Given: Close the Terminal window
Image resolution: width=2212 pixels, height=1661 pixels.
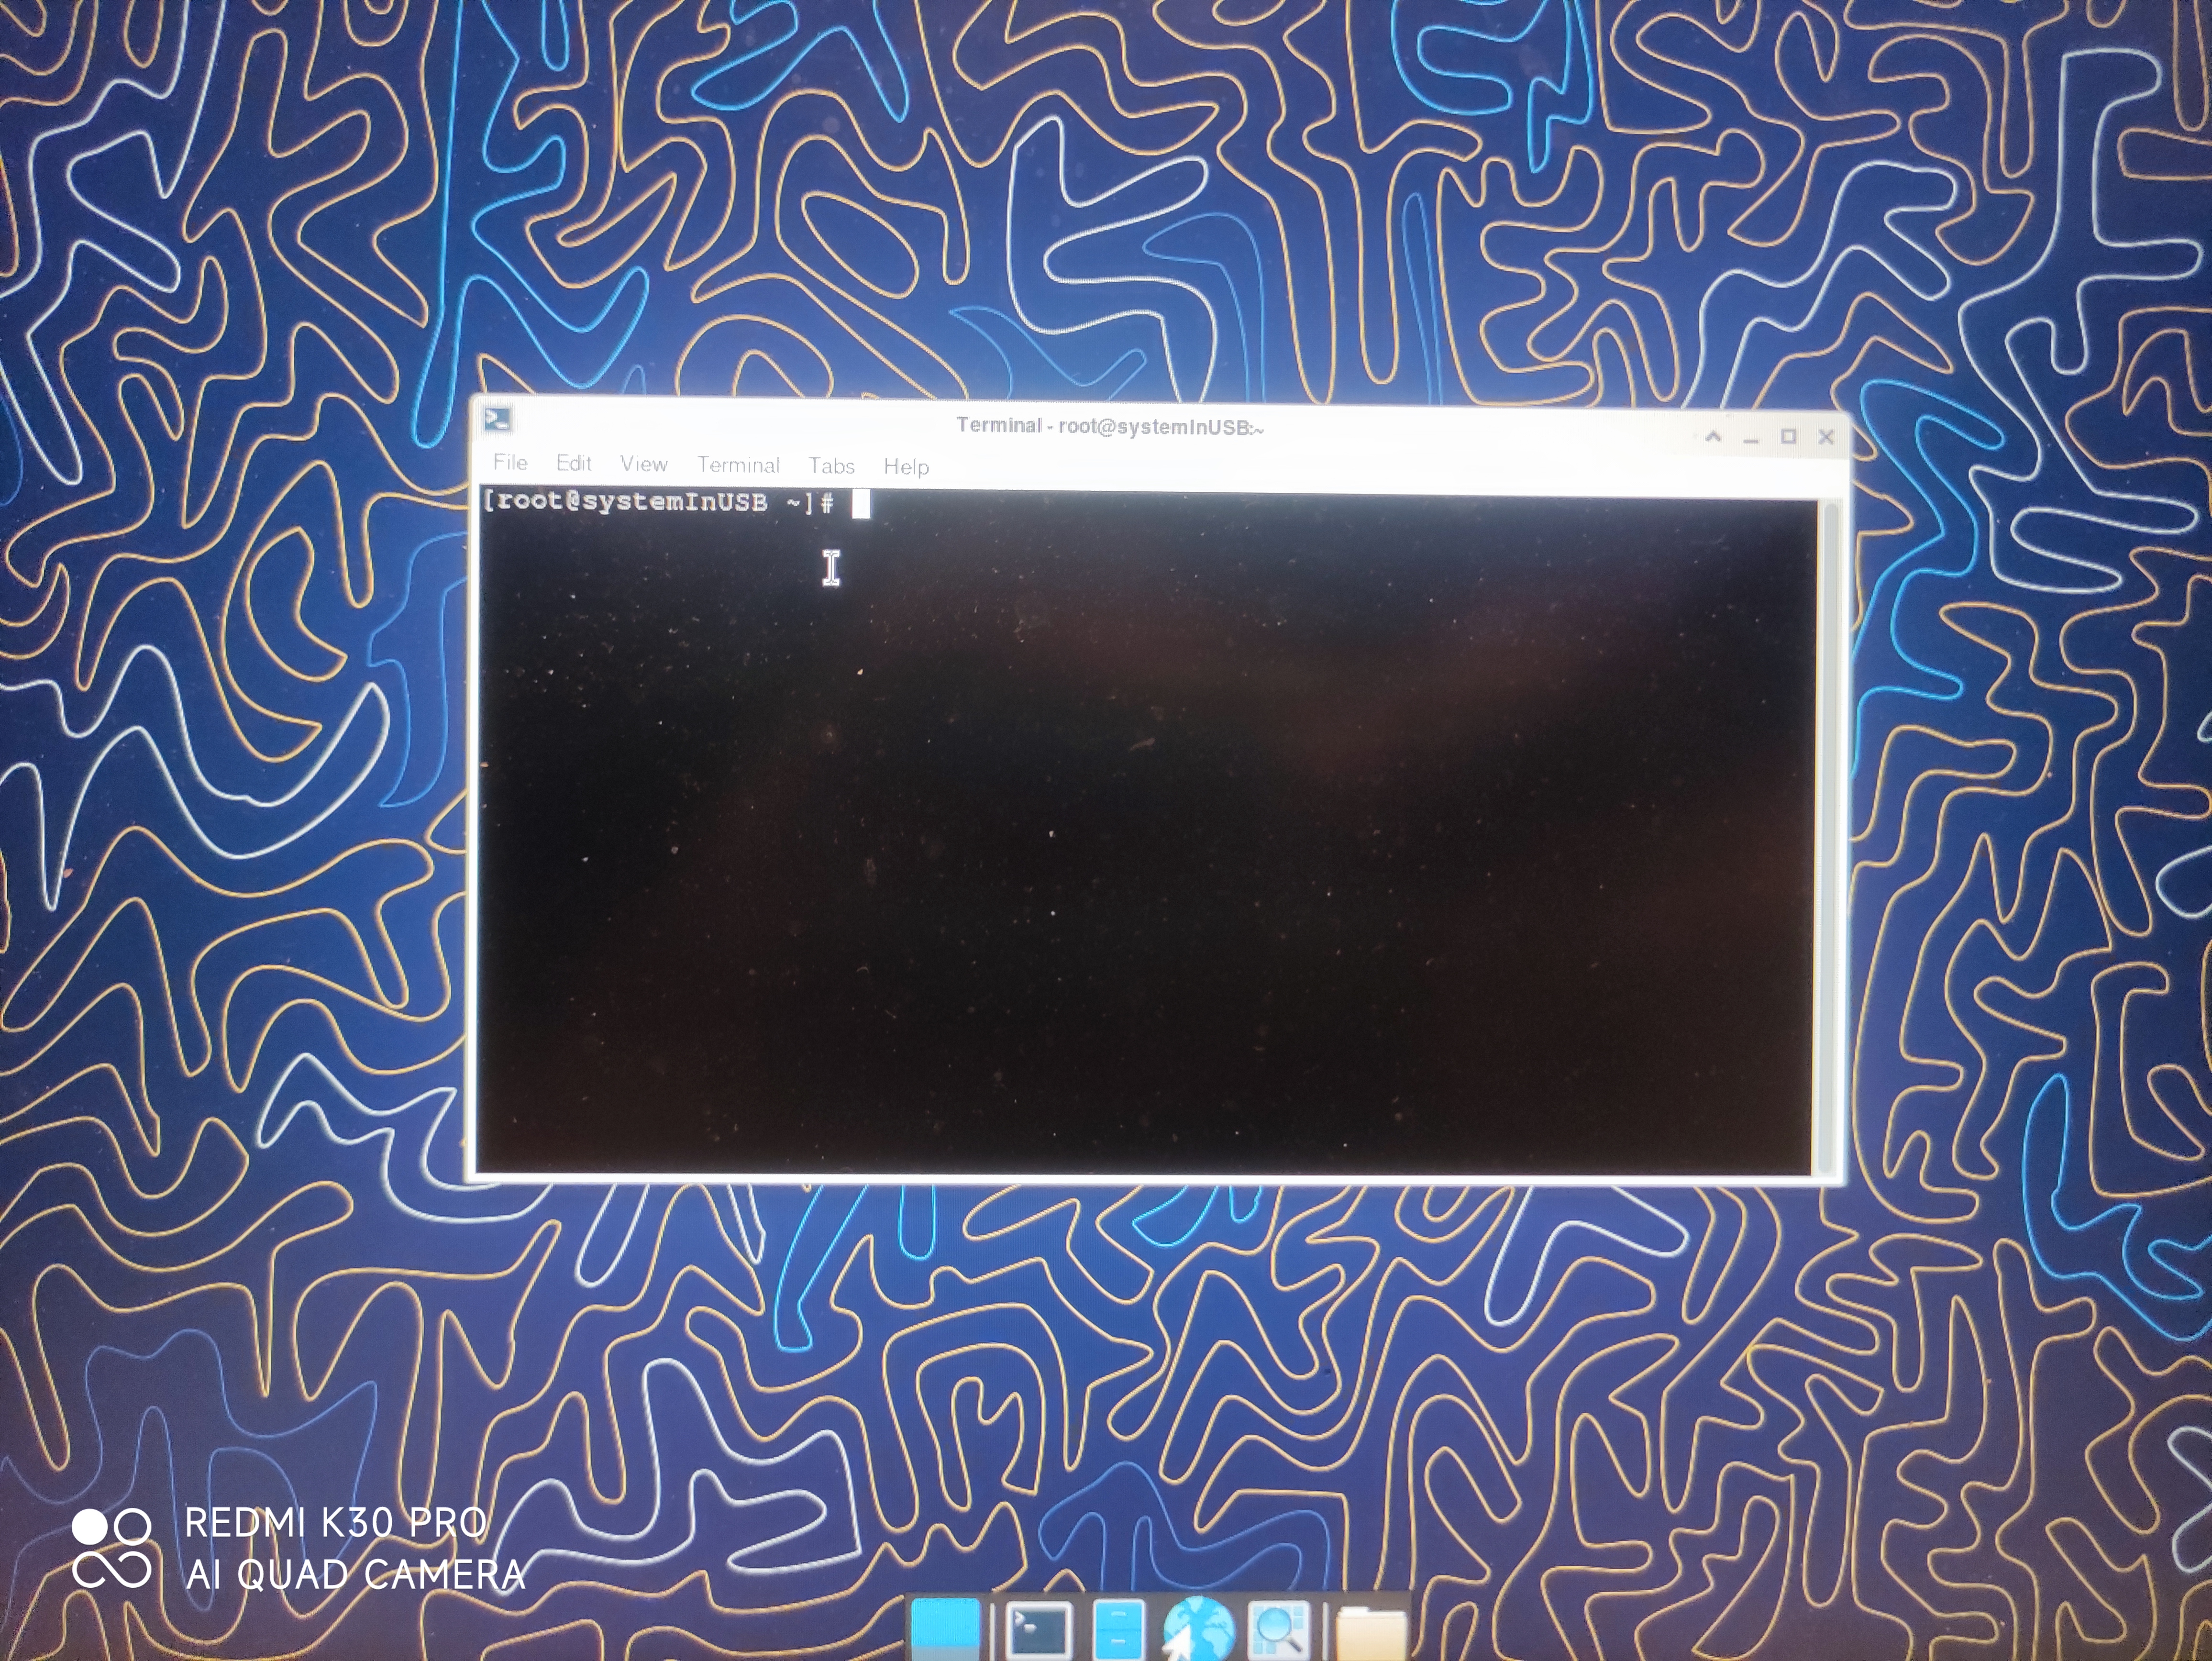Looking at the screenshot, I should 1826,437.
